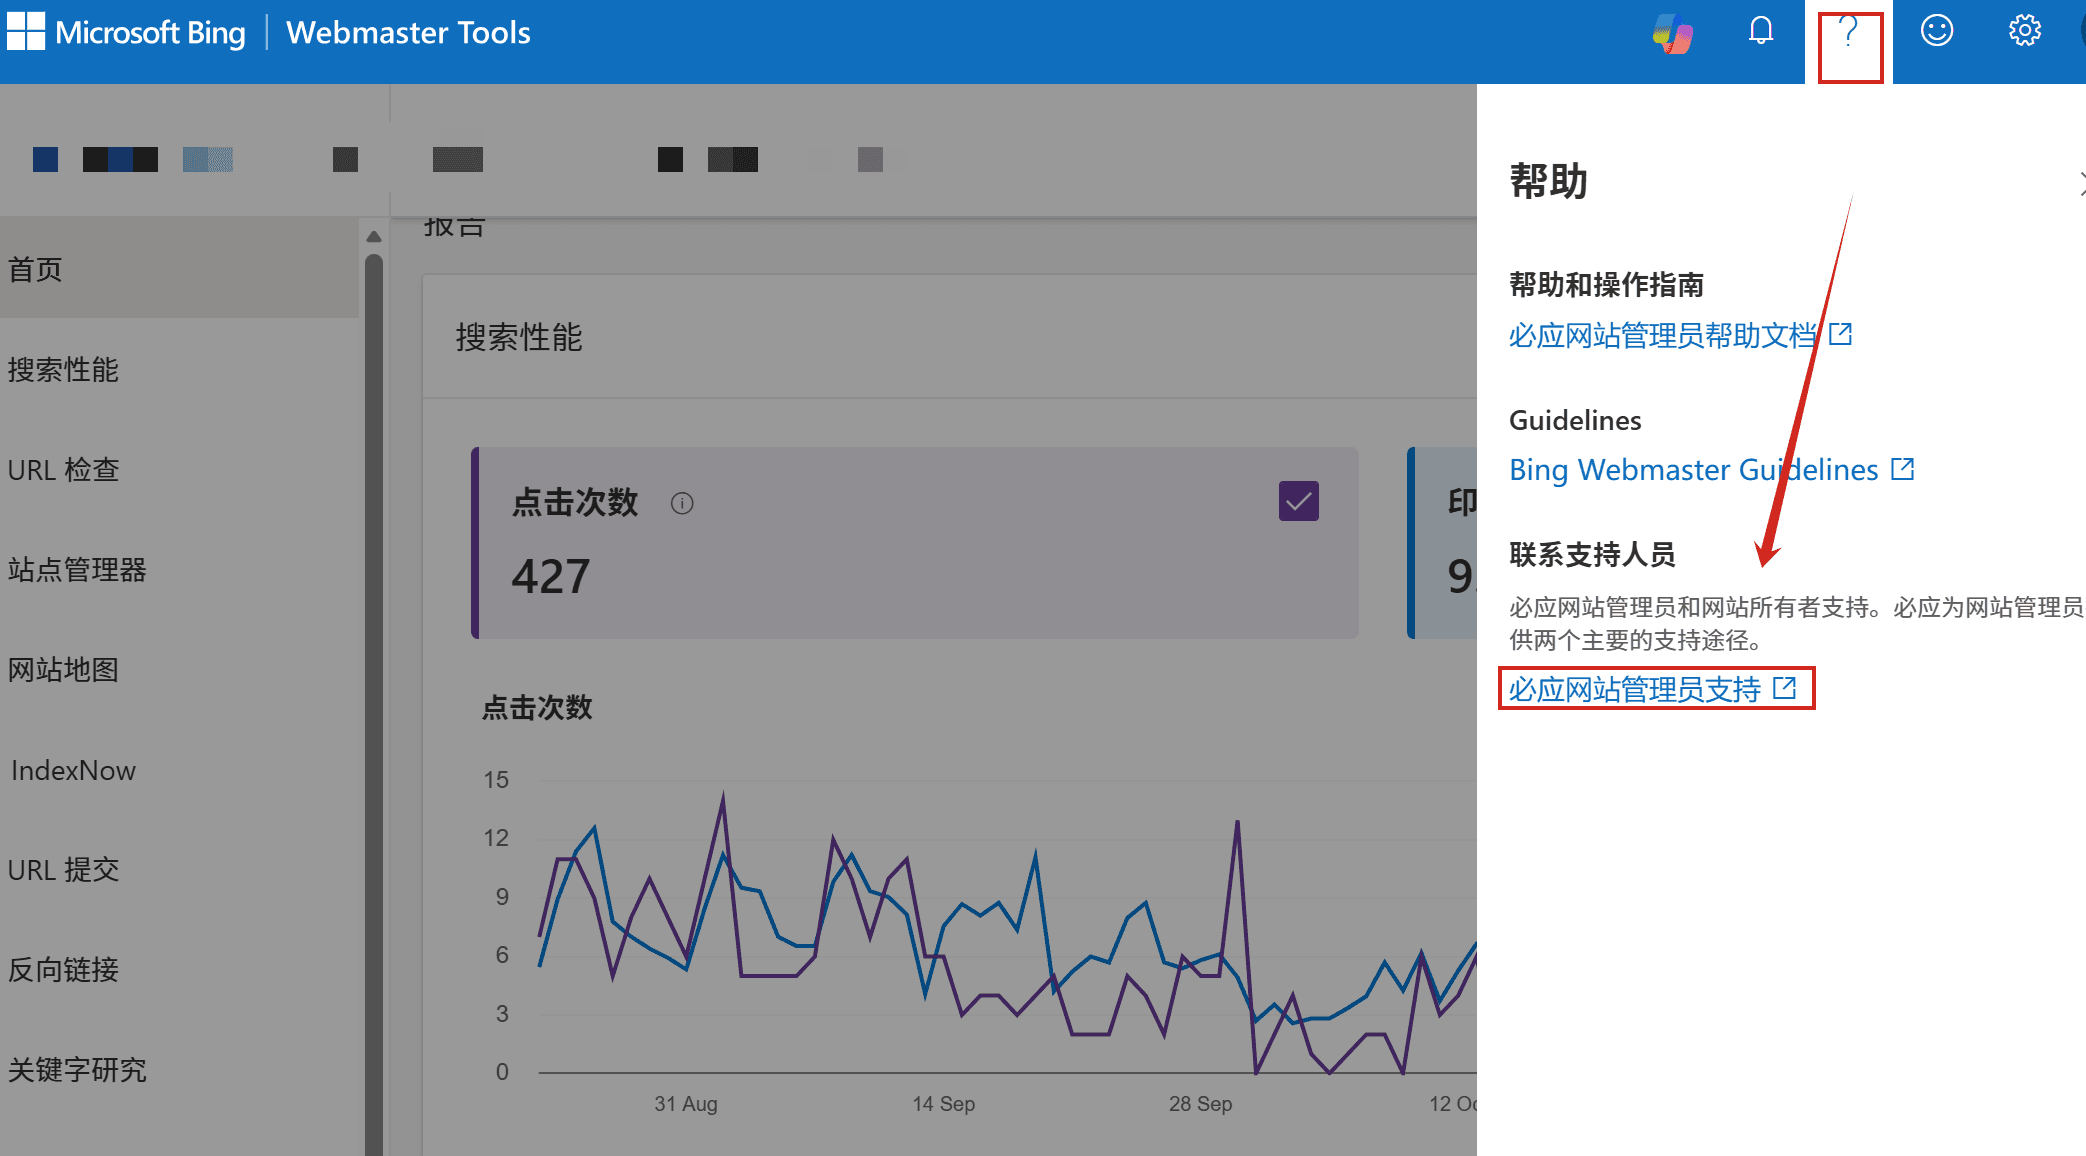Open the settings gear icon
This screenshot has width=2086, height=1156.
2025,32
